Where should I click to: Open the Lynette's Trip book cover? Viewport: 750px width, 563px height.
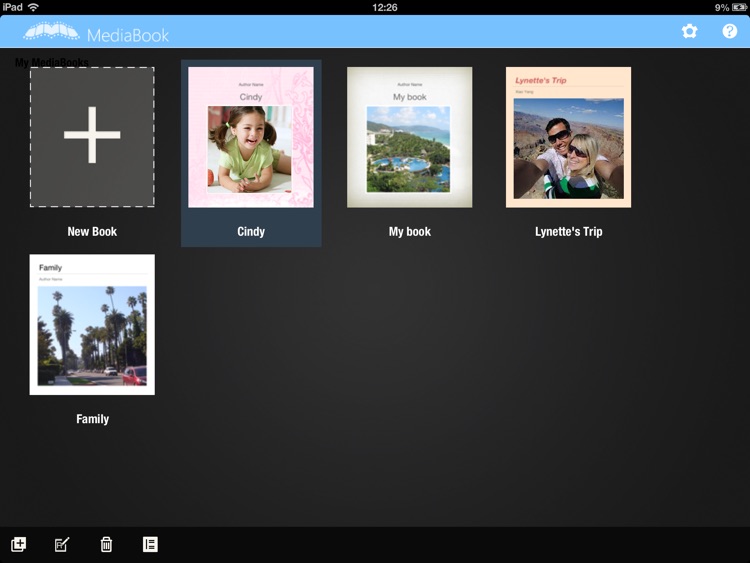[x=568, y=137]
